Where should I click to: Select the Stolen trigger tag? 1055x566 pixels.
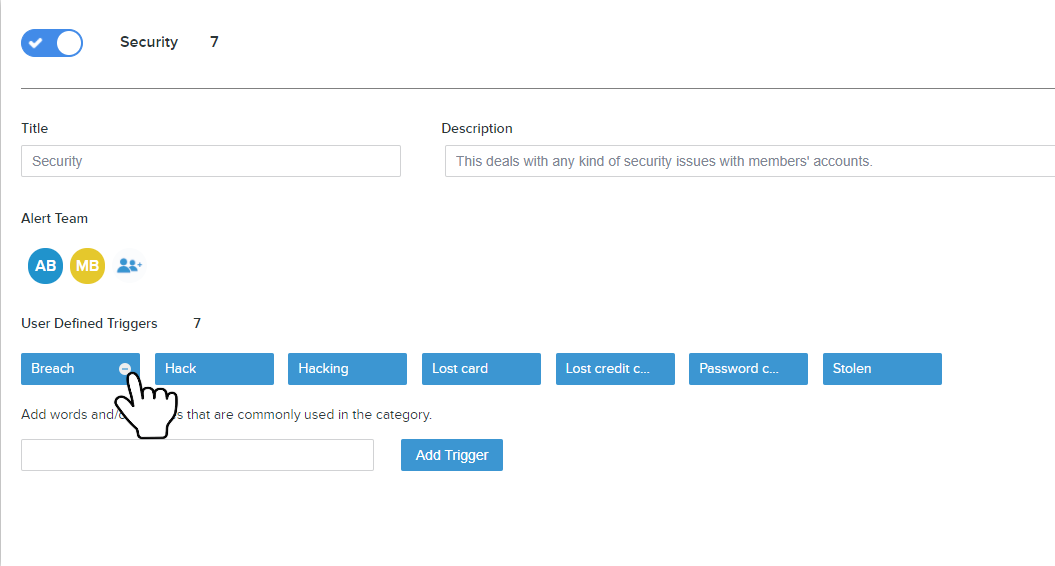tap(882, 369)
